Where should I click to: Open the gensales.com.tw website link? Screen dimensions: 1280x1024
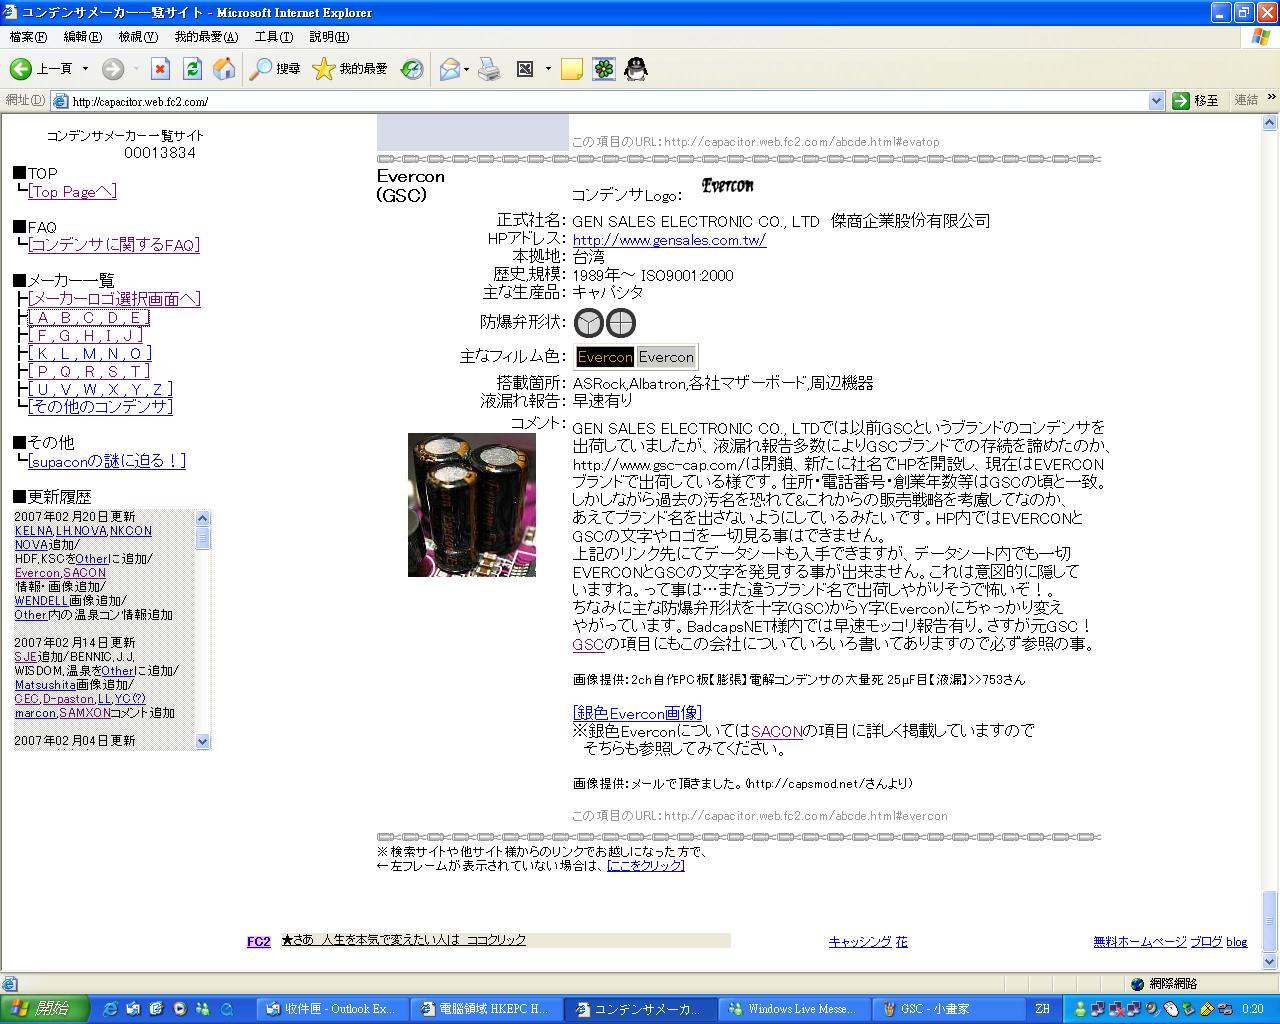point(669,240)
